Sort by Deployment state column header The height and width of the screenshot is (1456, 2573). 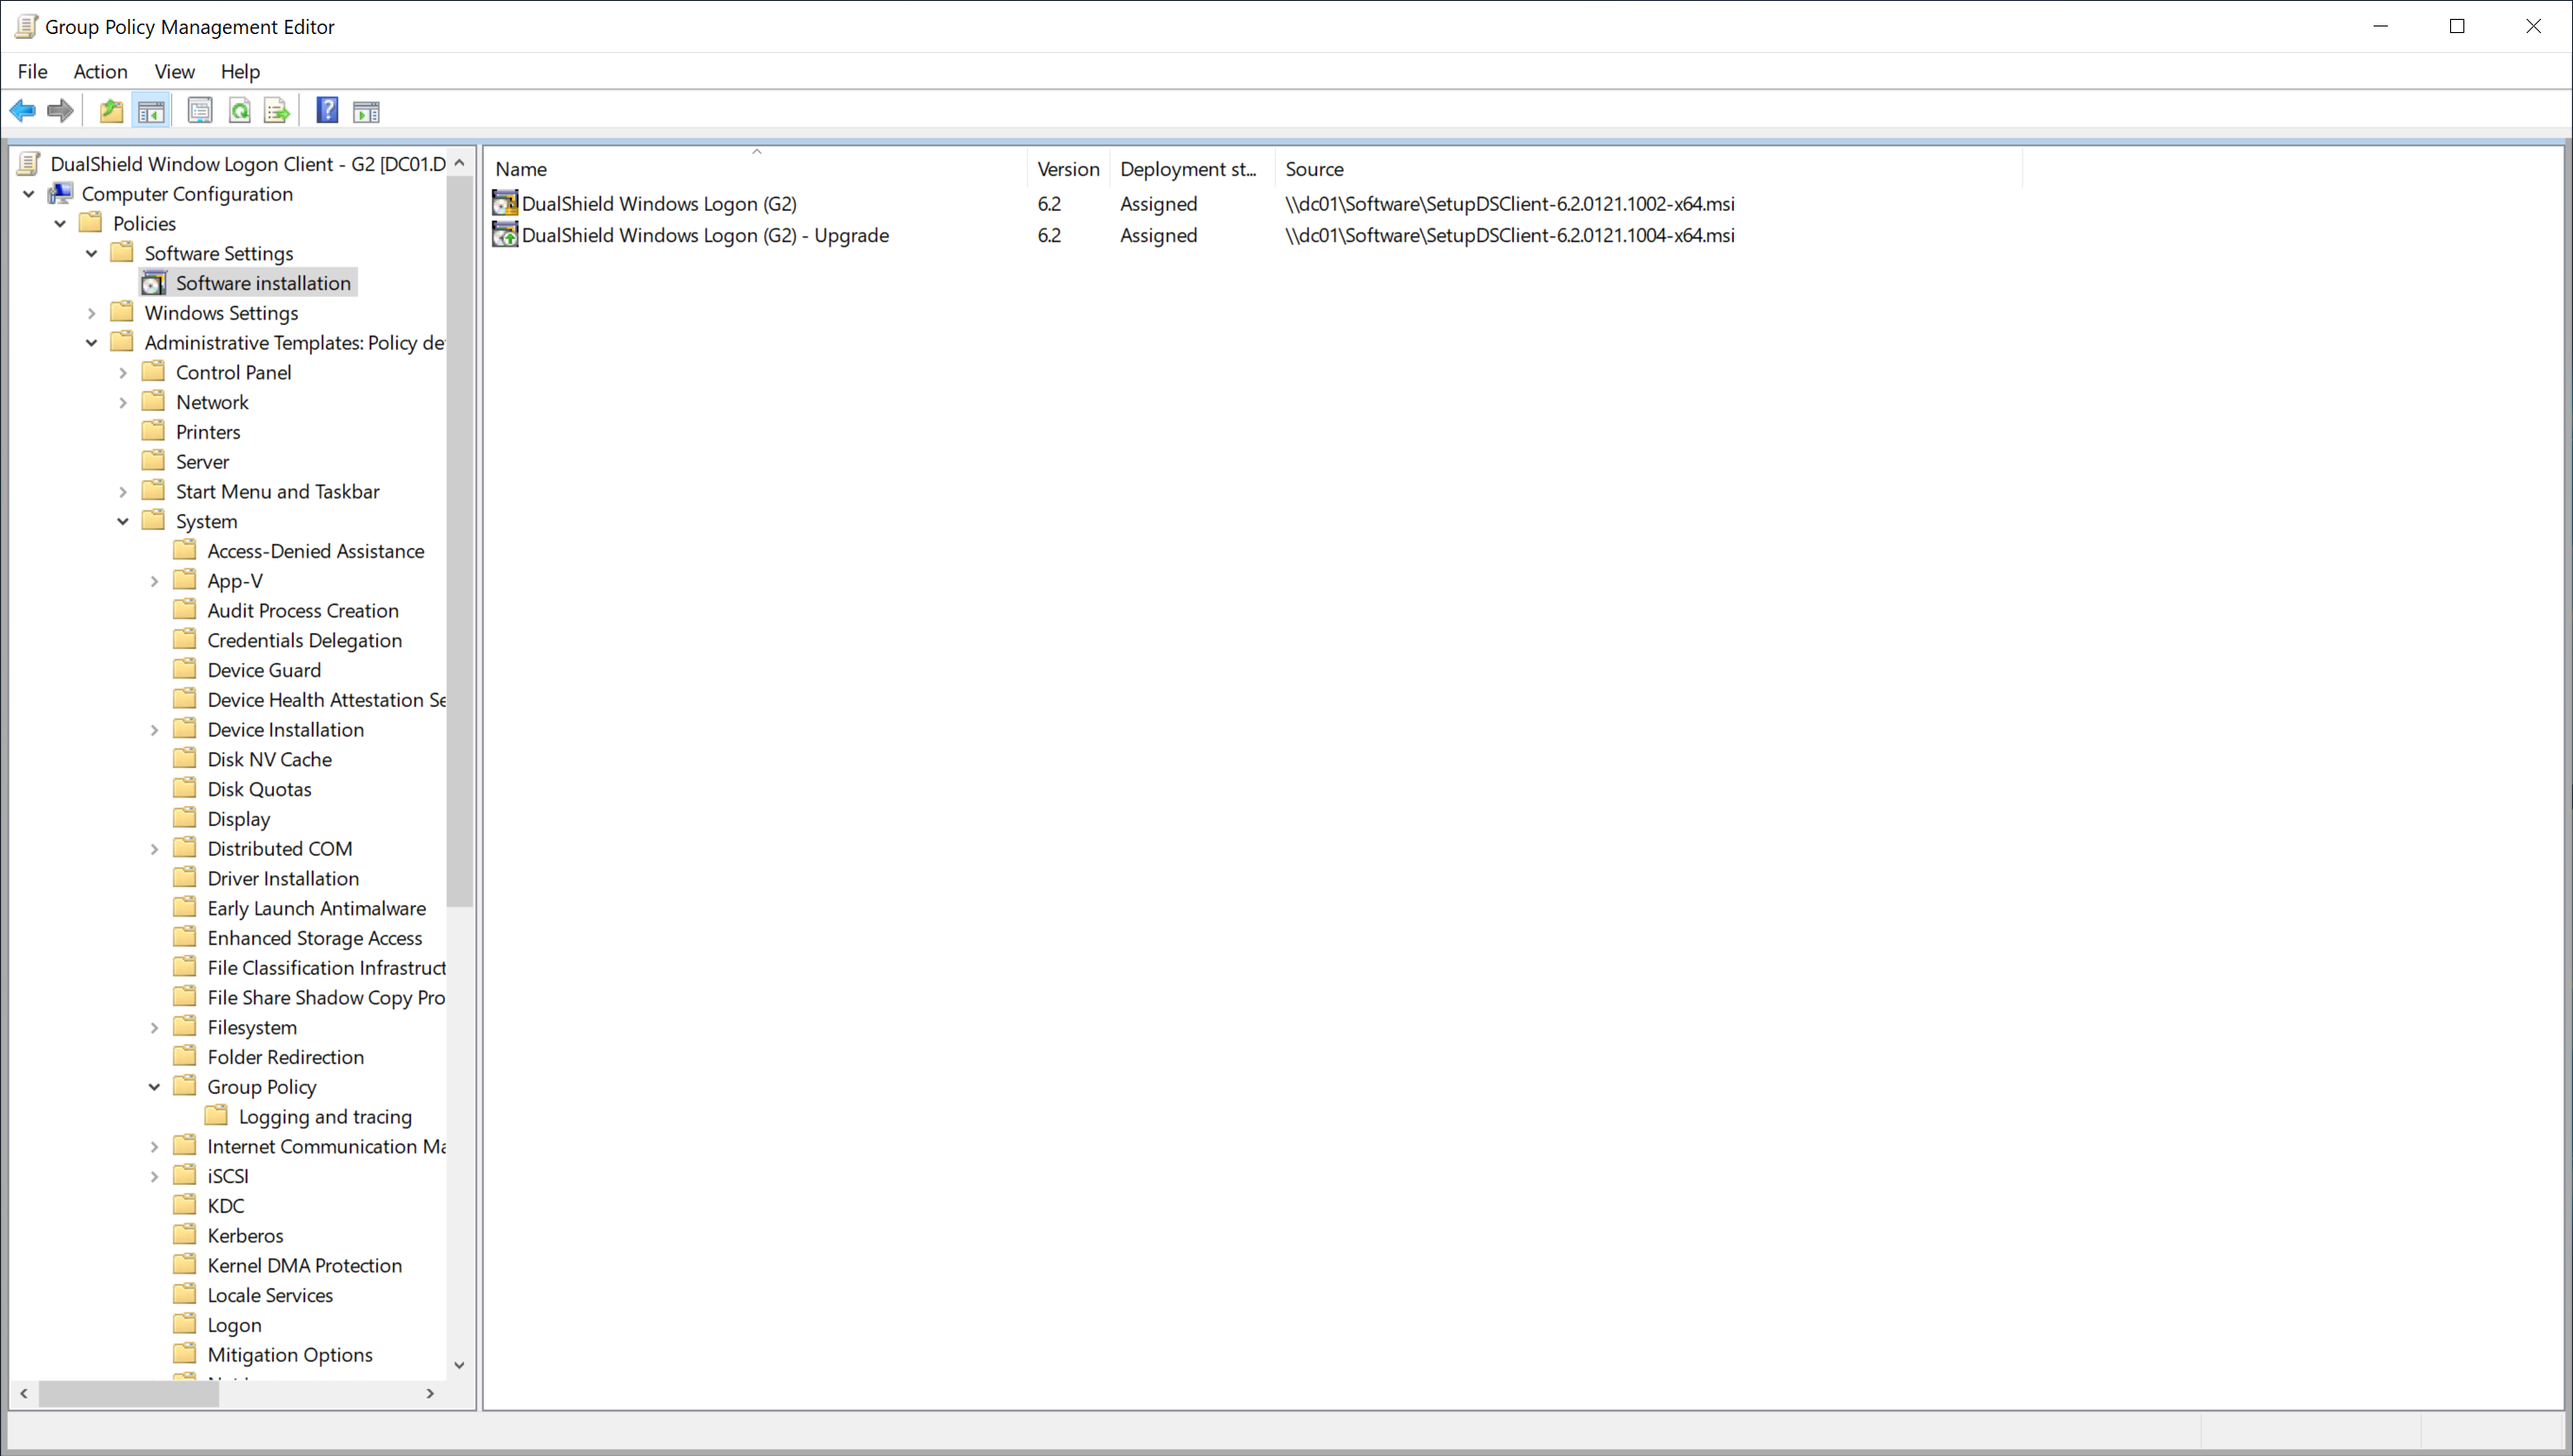1186,169
